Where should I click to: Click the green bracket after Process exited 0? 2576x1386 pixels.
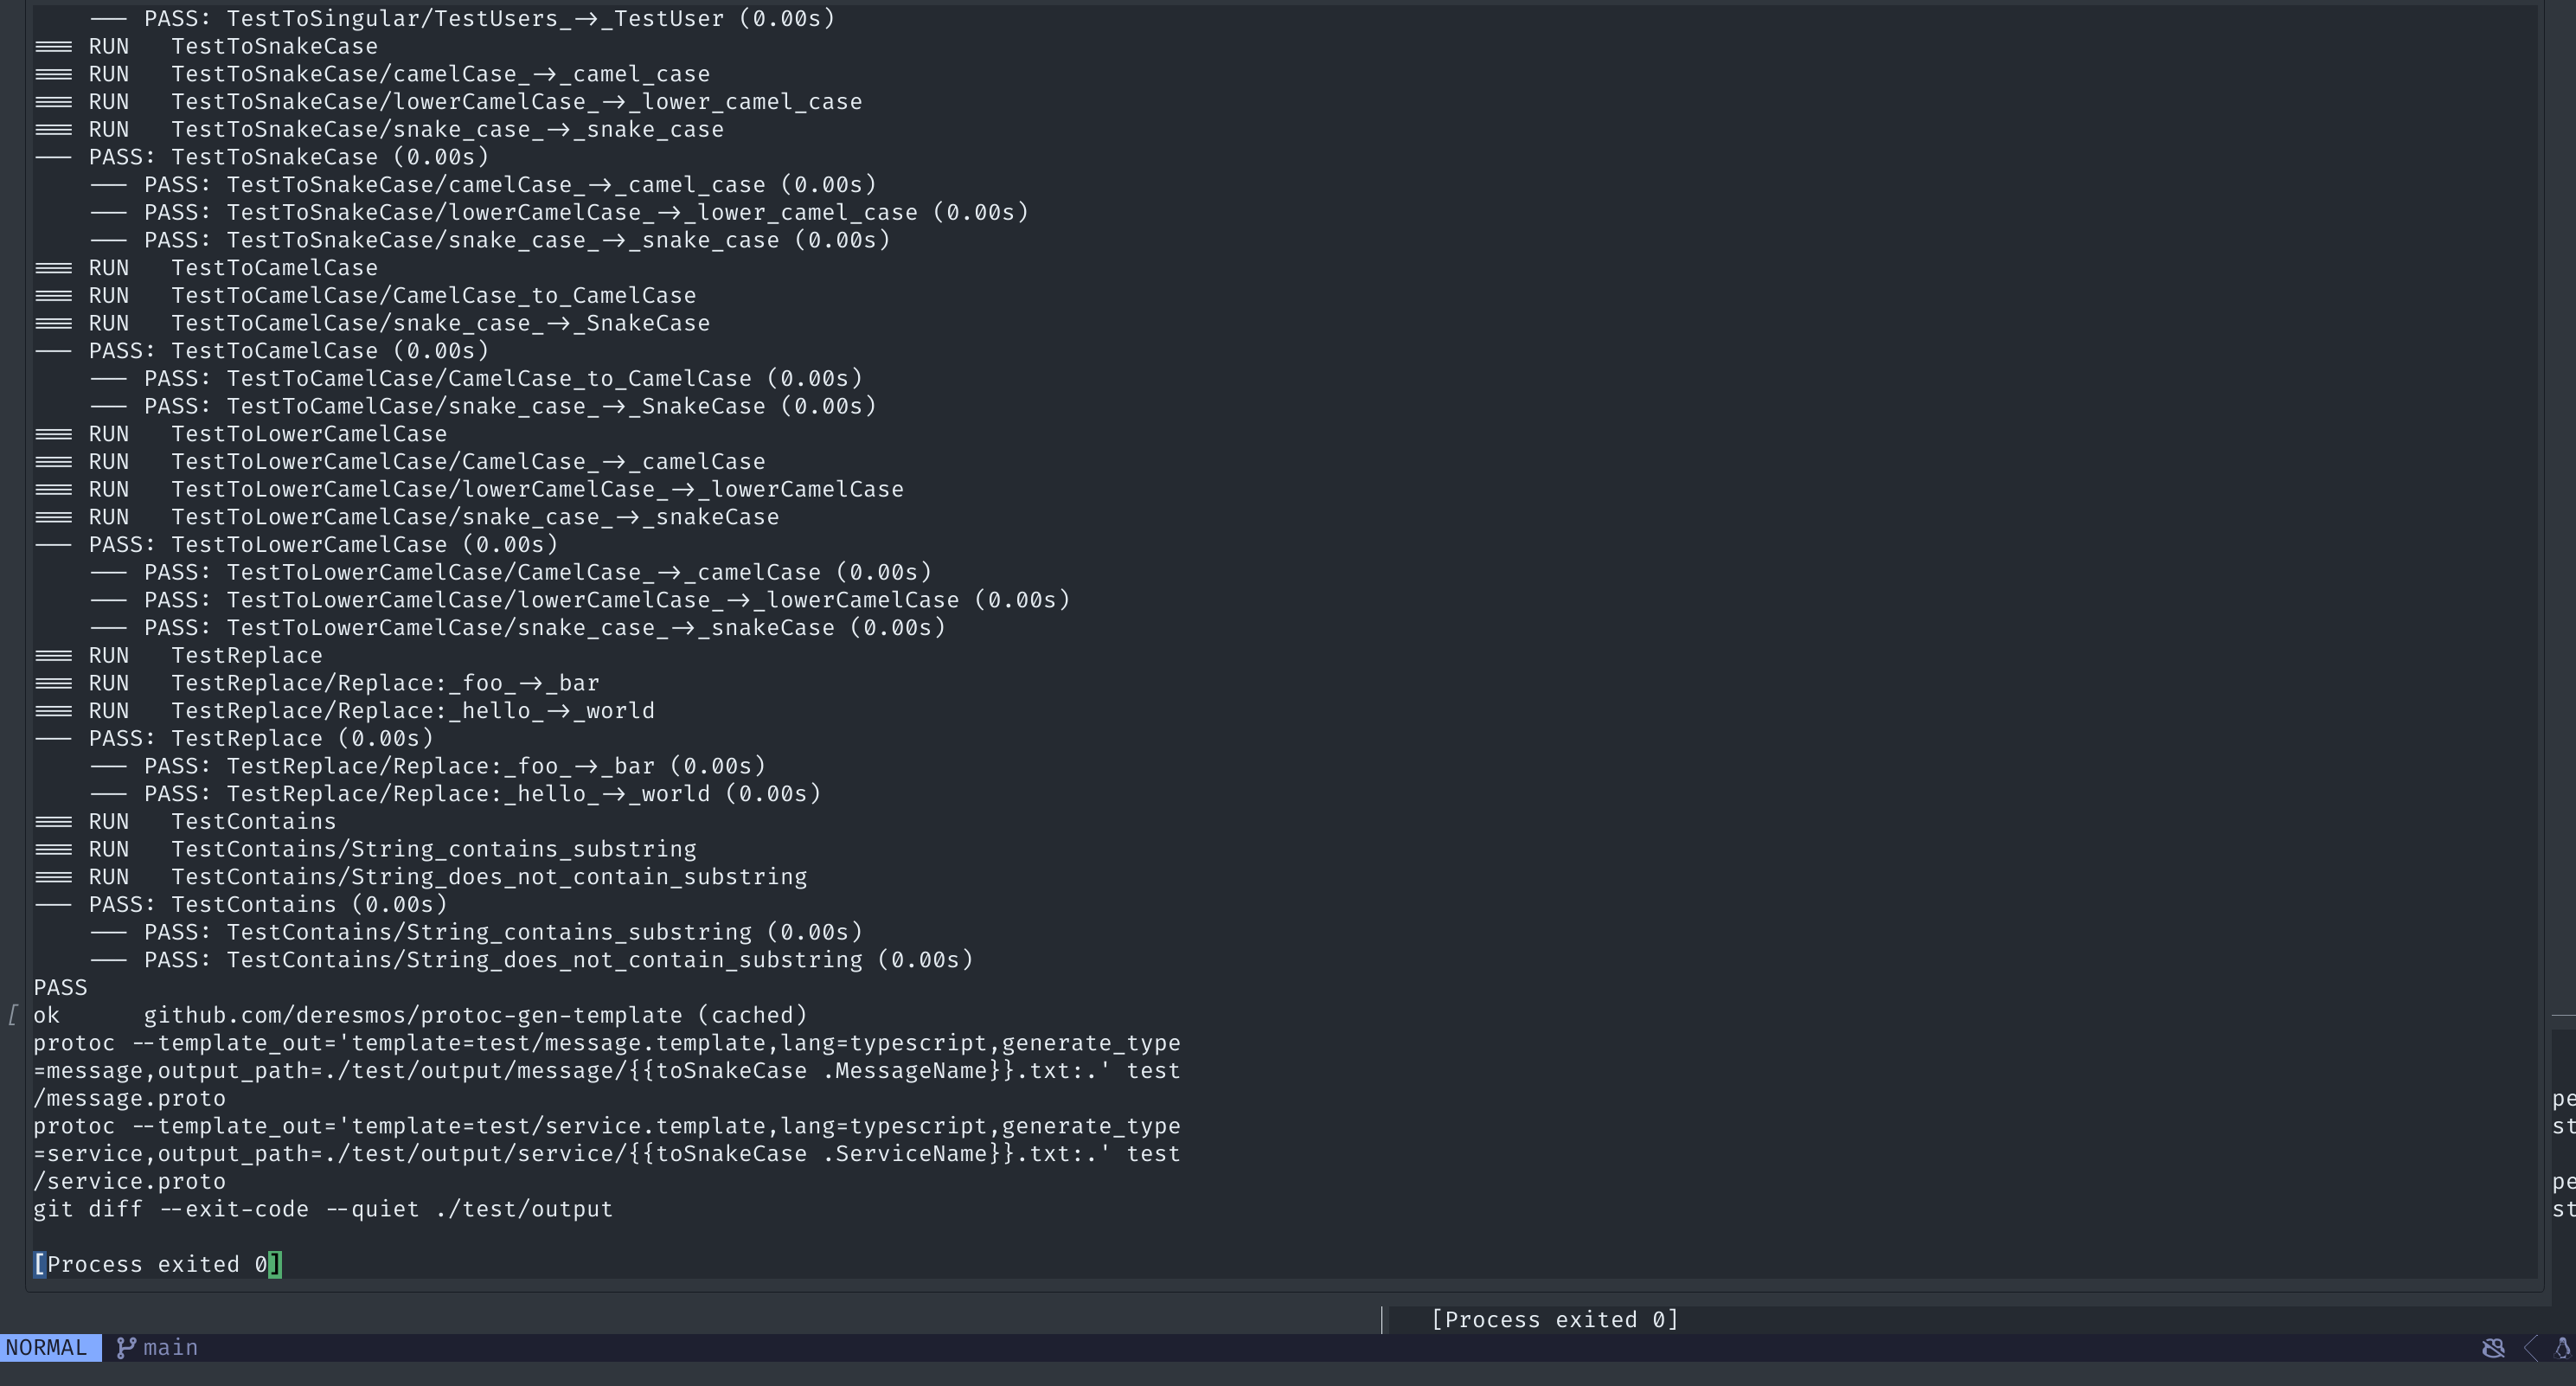[x=274, y=1264]
